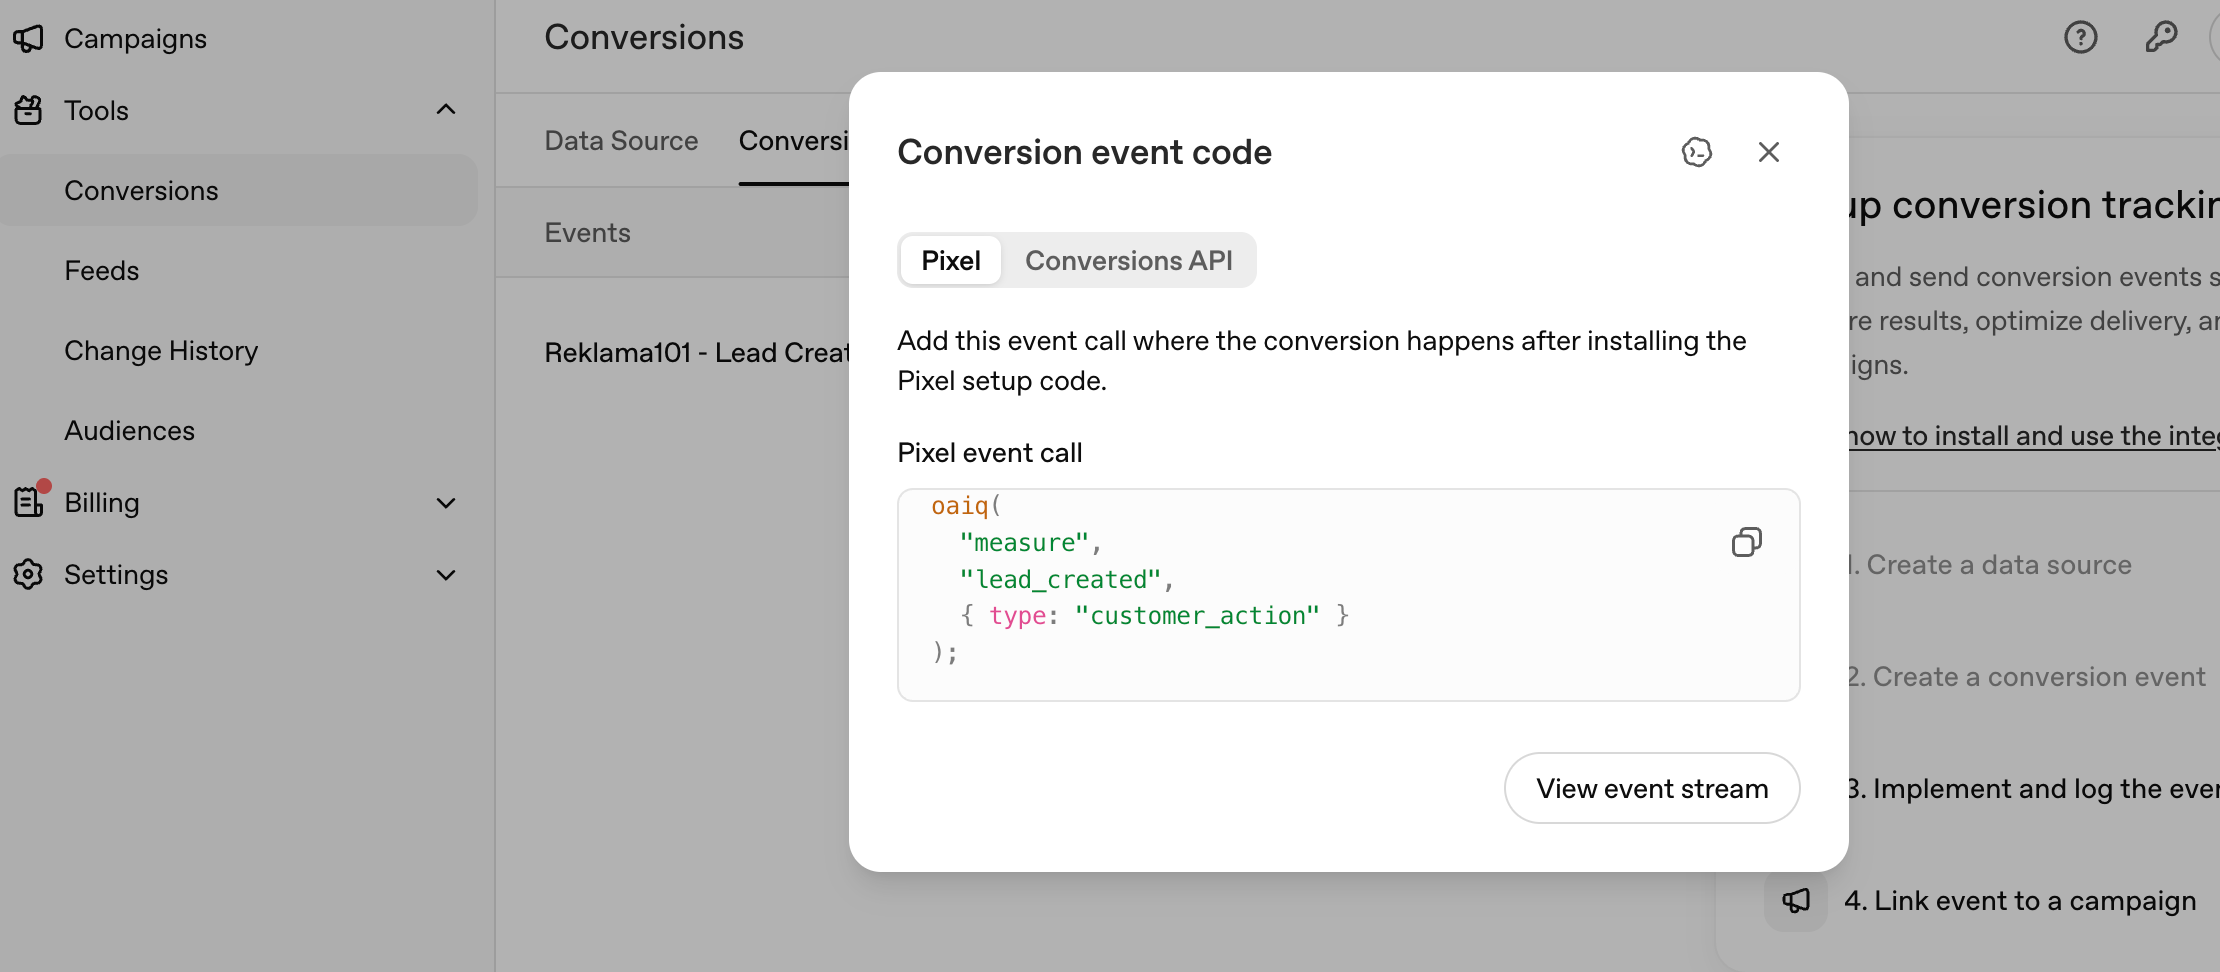Open the help question mark icon

[2080, 37]
